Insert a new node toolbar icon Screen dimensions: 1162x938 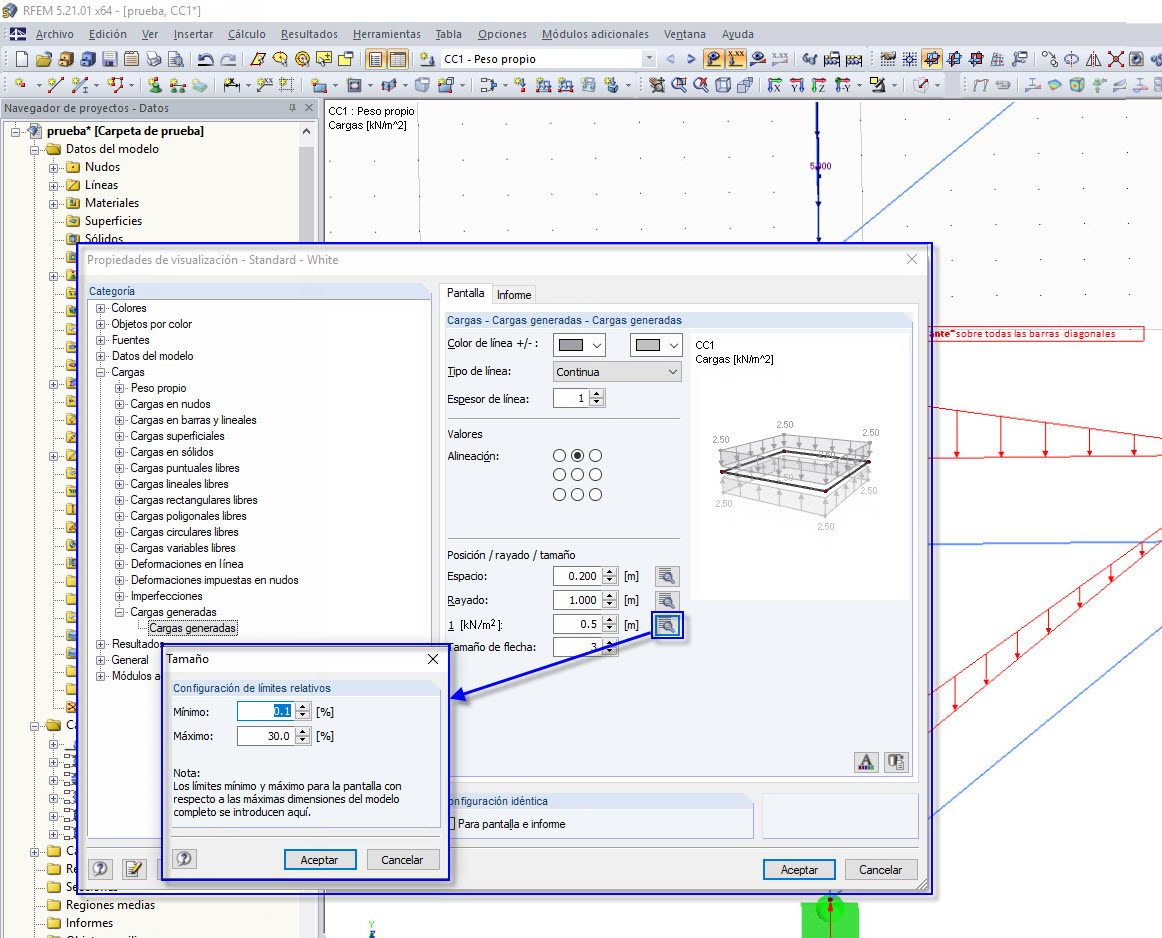tap(21, 85)
